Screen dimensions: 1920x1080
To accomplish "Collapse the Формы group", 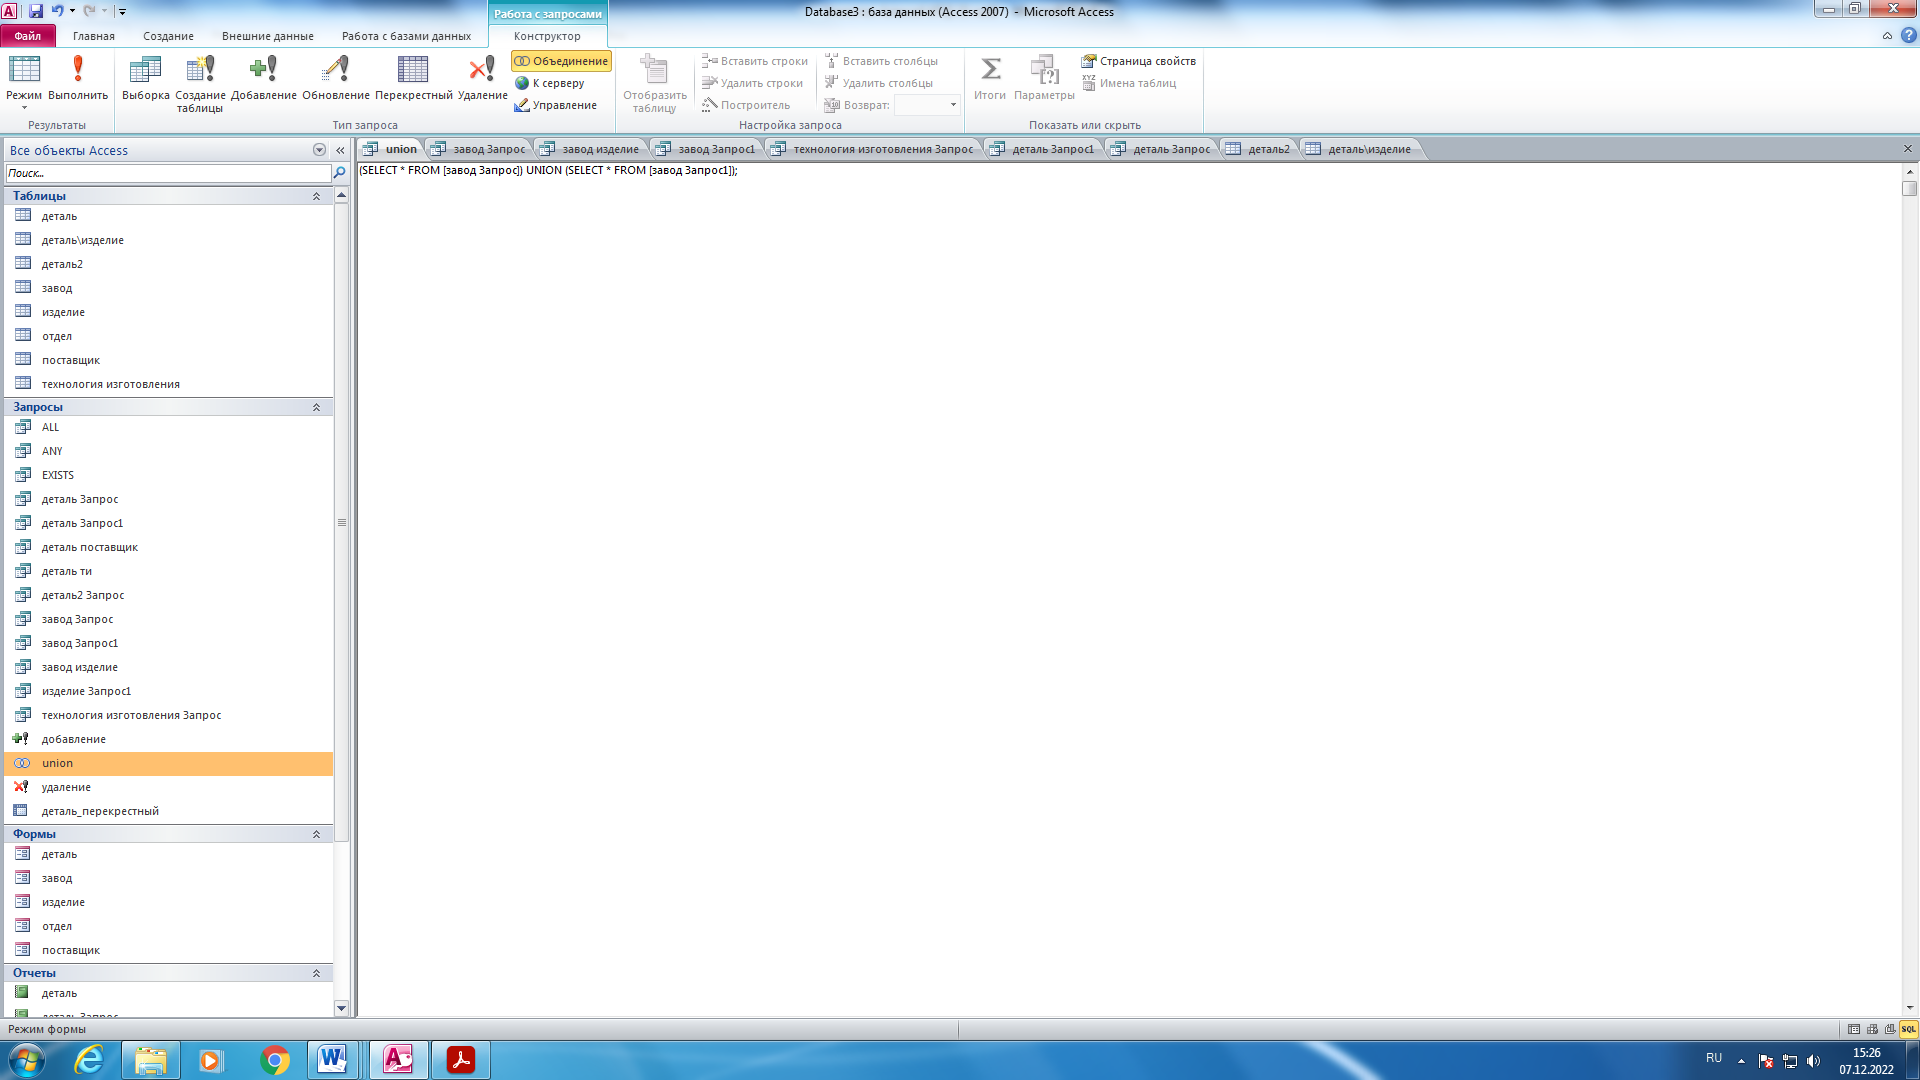I will point(317,834).
